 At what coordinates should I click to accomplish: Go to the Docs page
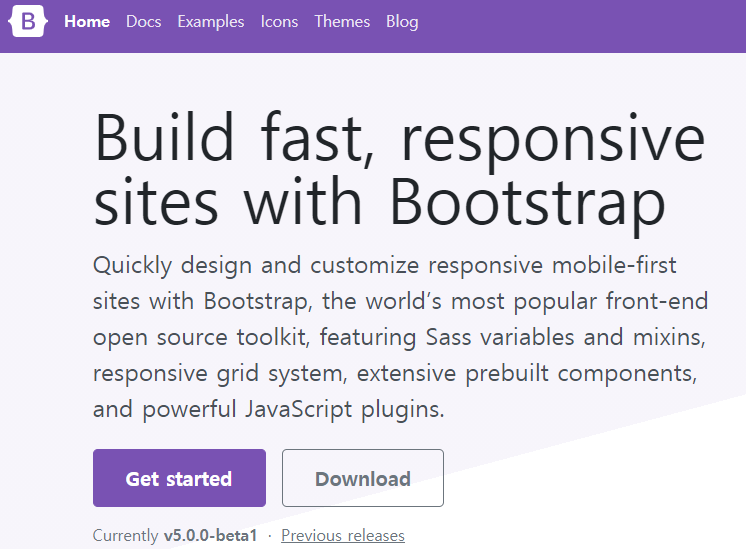(x=144, y=21)
